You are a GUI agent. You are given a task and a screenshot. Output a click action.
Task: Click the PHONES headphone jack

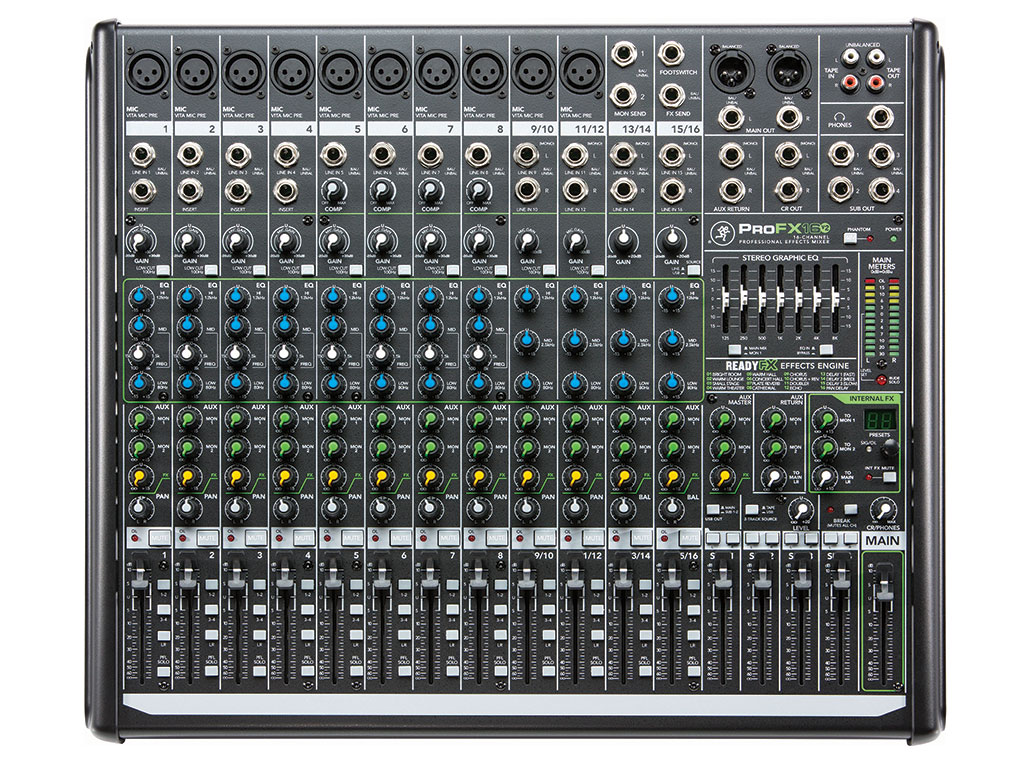880,117
